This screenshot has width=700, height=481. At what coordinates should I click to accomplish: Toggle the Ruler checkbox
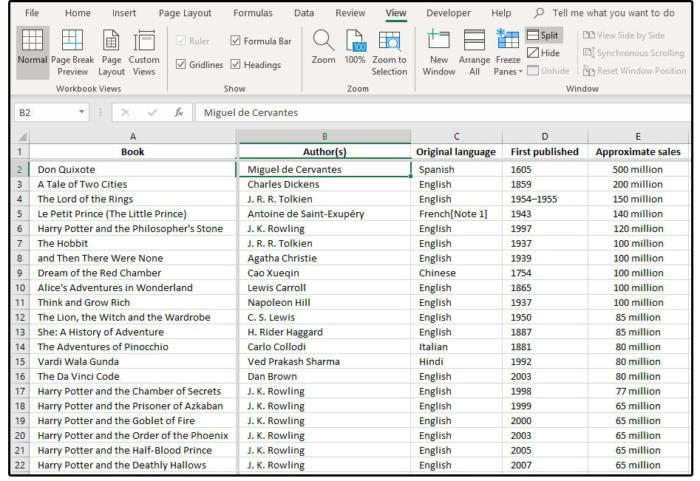180,41
